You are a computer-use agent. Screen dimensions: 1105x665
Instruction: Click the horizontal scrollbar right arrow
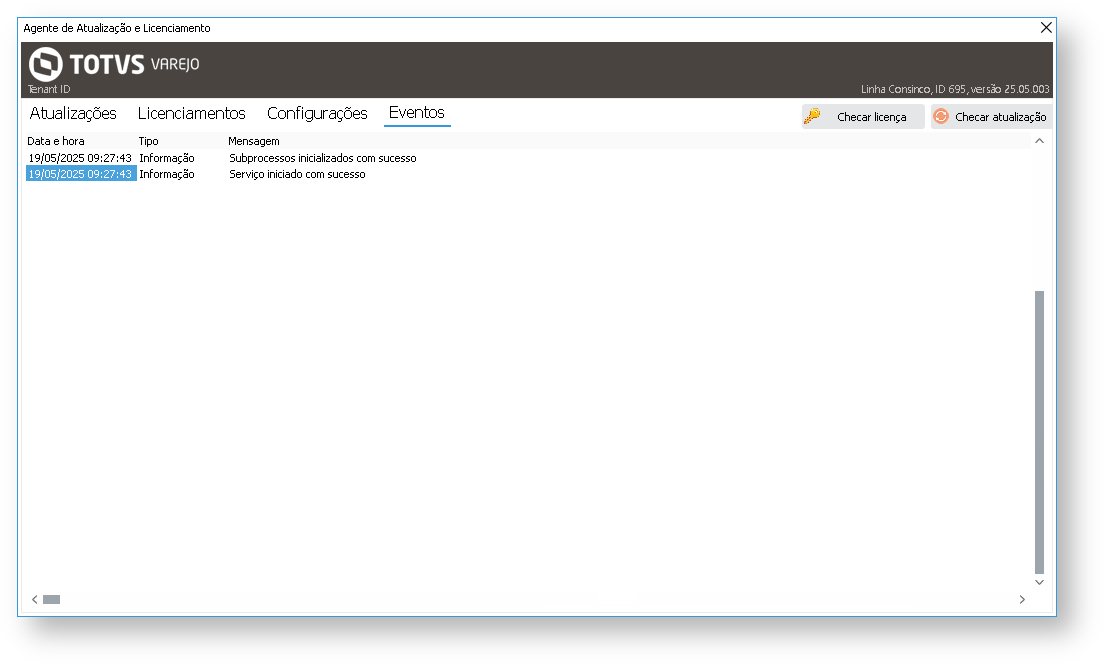pyautogui.click(x=1022, y=599)
